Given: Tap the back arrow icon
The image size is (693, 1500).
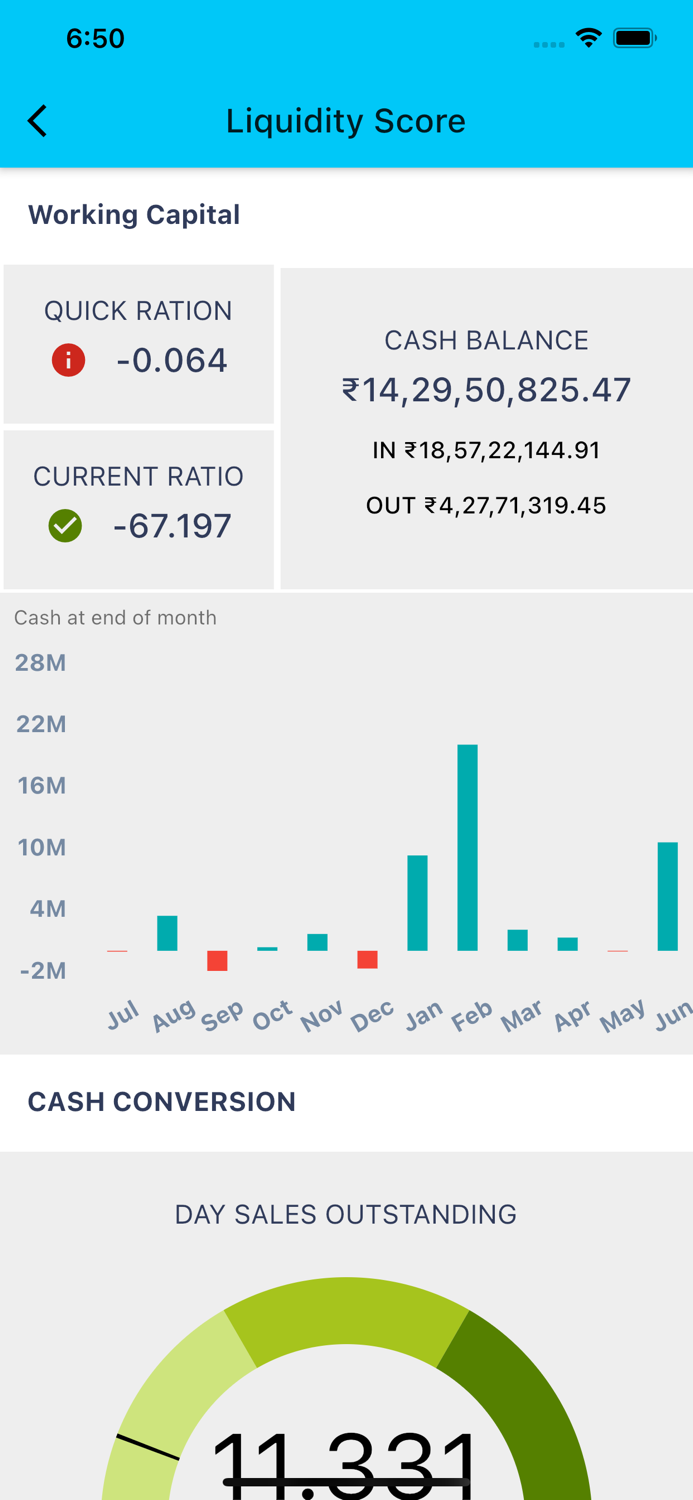Looking at the screenshot, I should tap(36, 120).
